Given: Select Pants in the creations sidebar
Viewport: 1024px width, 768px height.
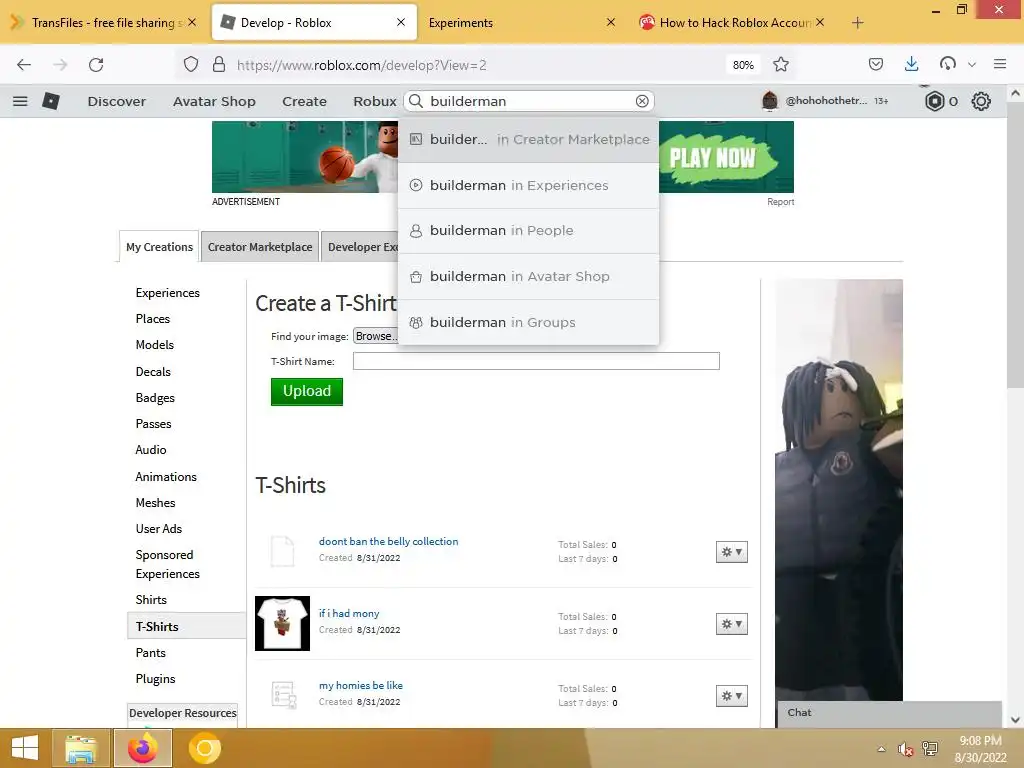Looking at the screenshot, I should pos(150,653).
